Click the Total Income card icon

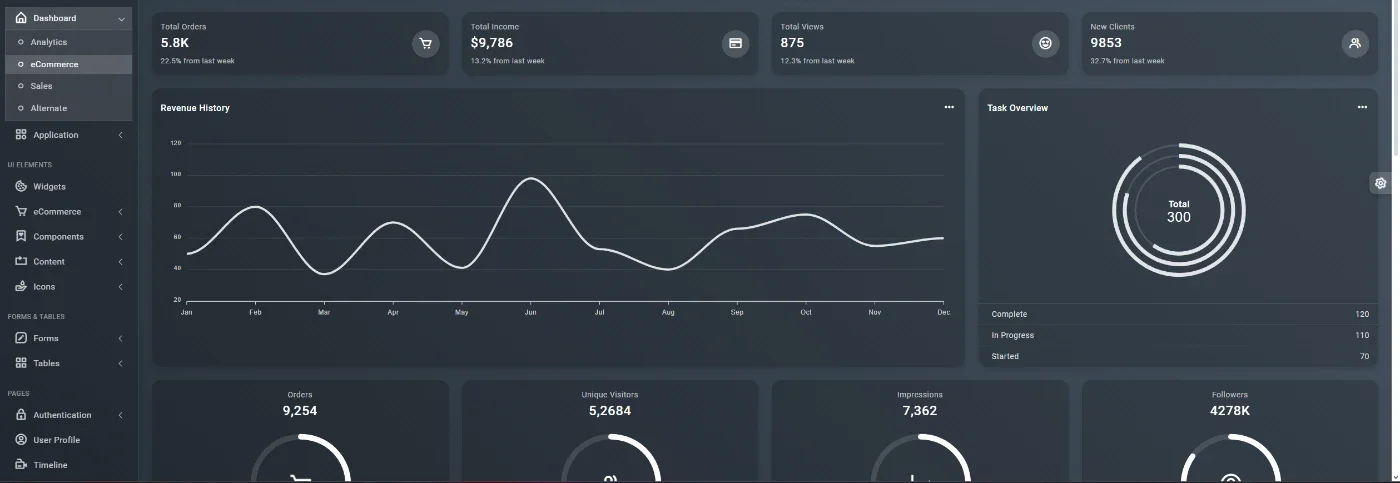point(735,43)
